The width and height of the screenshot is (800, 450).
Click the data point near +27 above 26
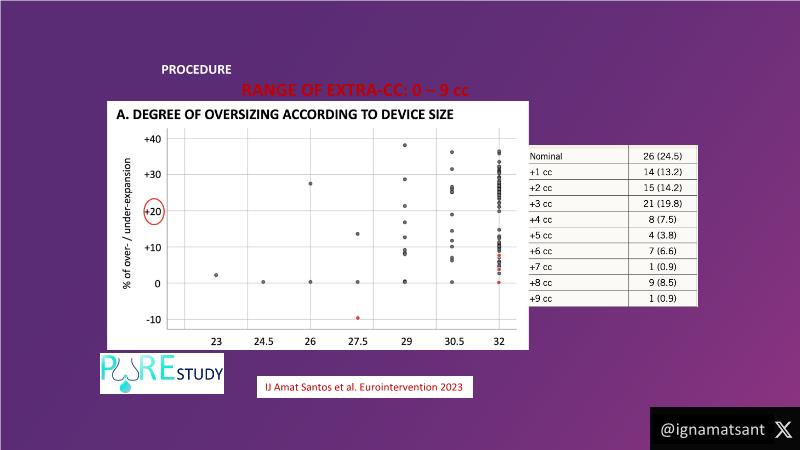point(310,184)
